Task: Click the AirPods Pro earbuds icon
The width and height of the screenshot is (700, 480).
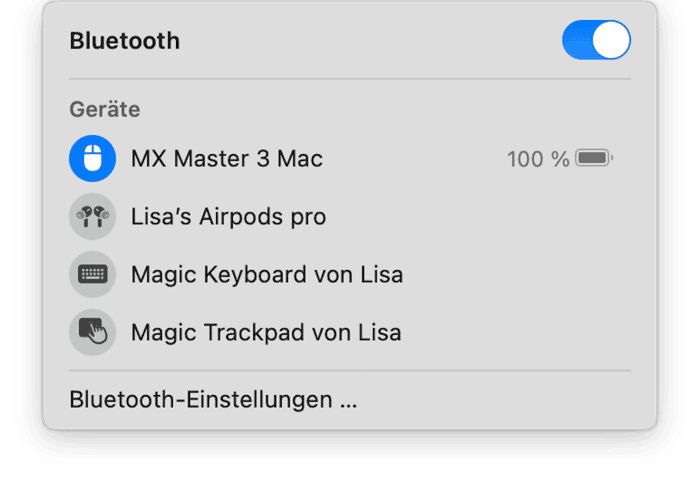Action: 92,217
